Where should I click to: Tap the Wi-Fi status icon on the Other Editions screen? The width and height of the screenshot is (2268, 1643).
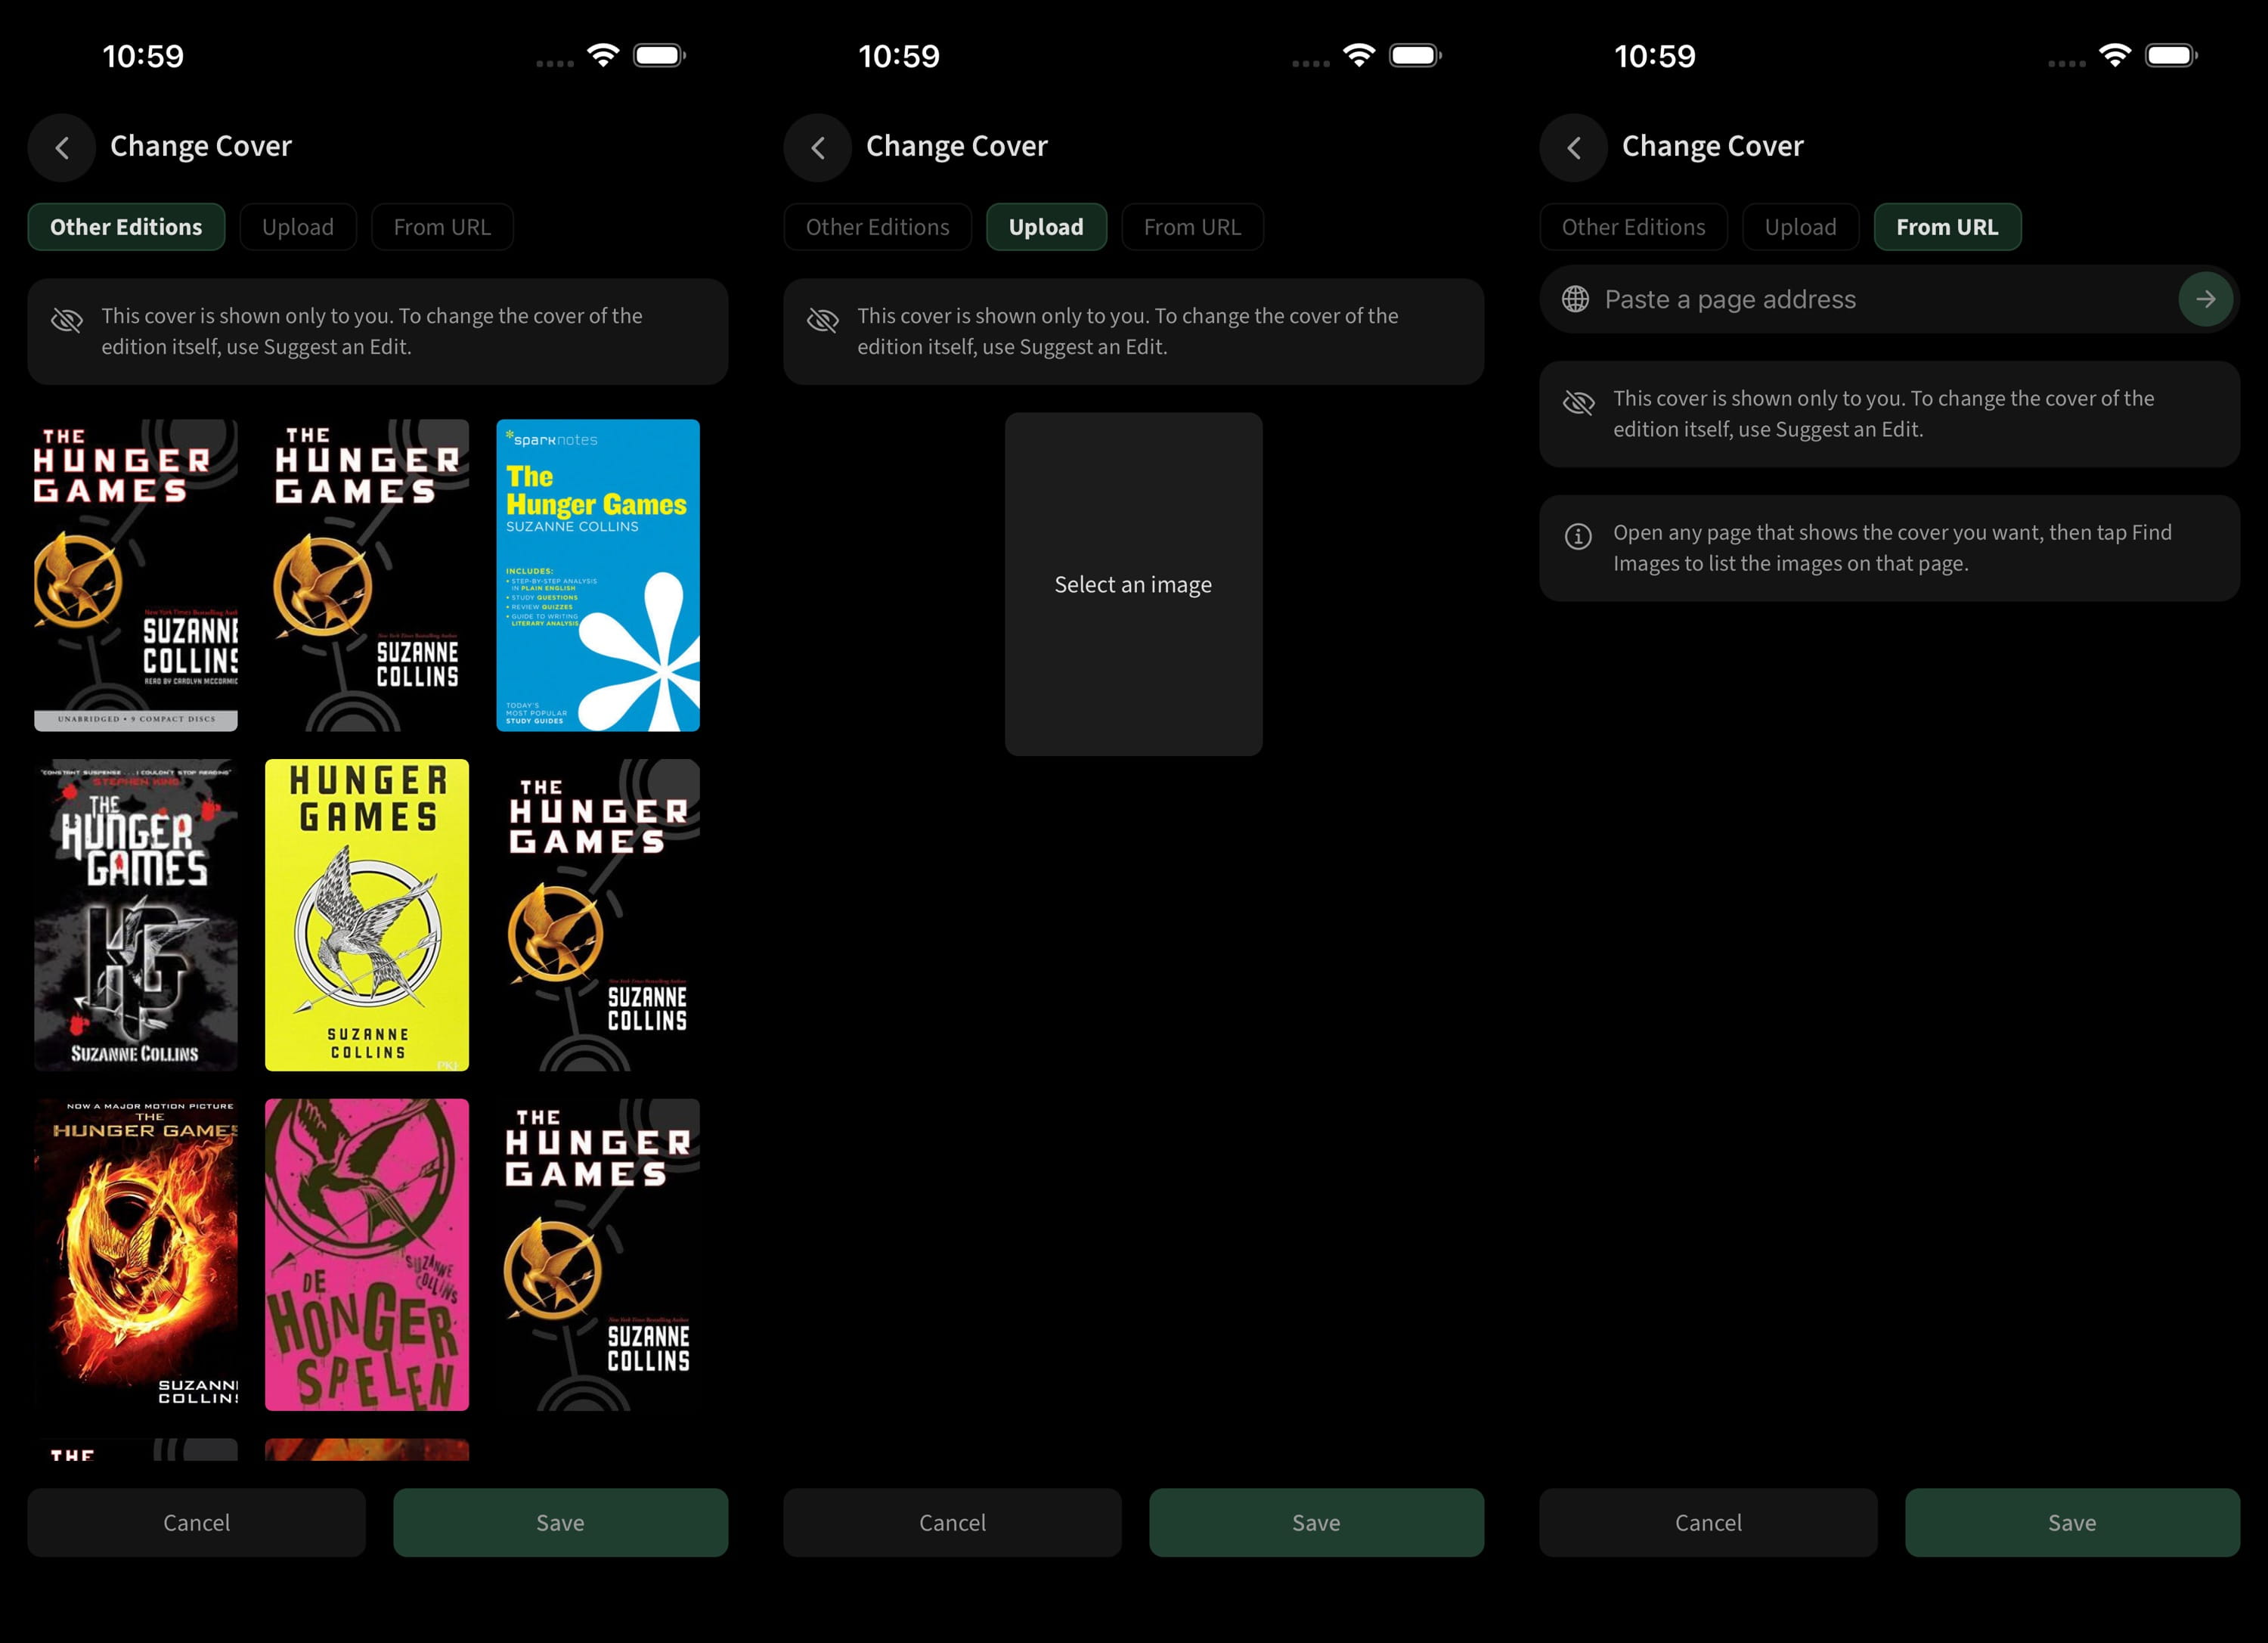603,55
